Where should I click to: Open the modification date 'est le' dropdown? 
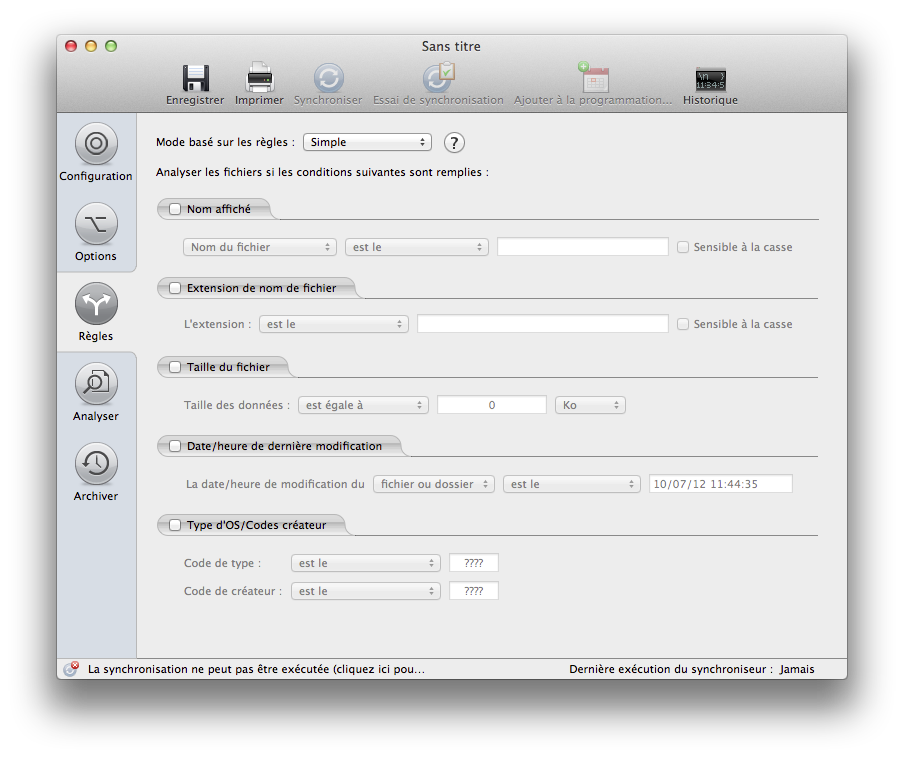coord(571,484)
